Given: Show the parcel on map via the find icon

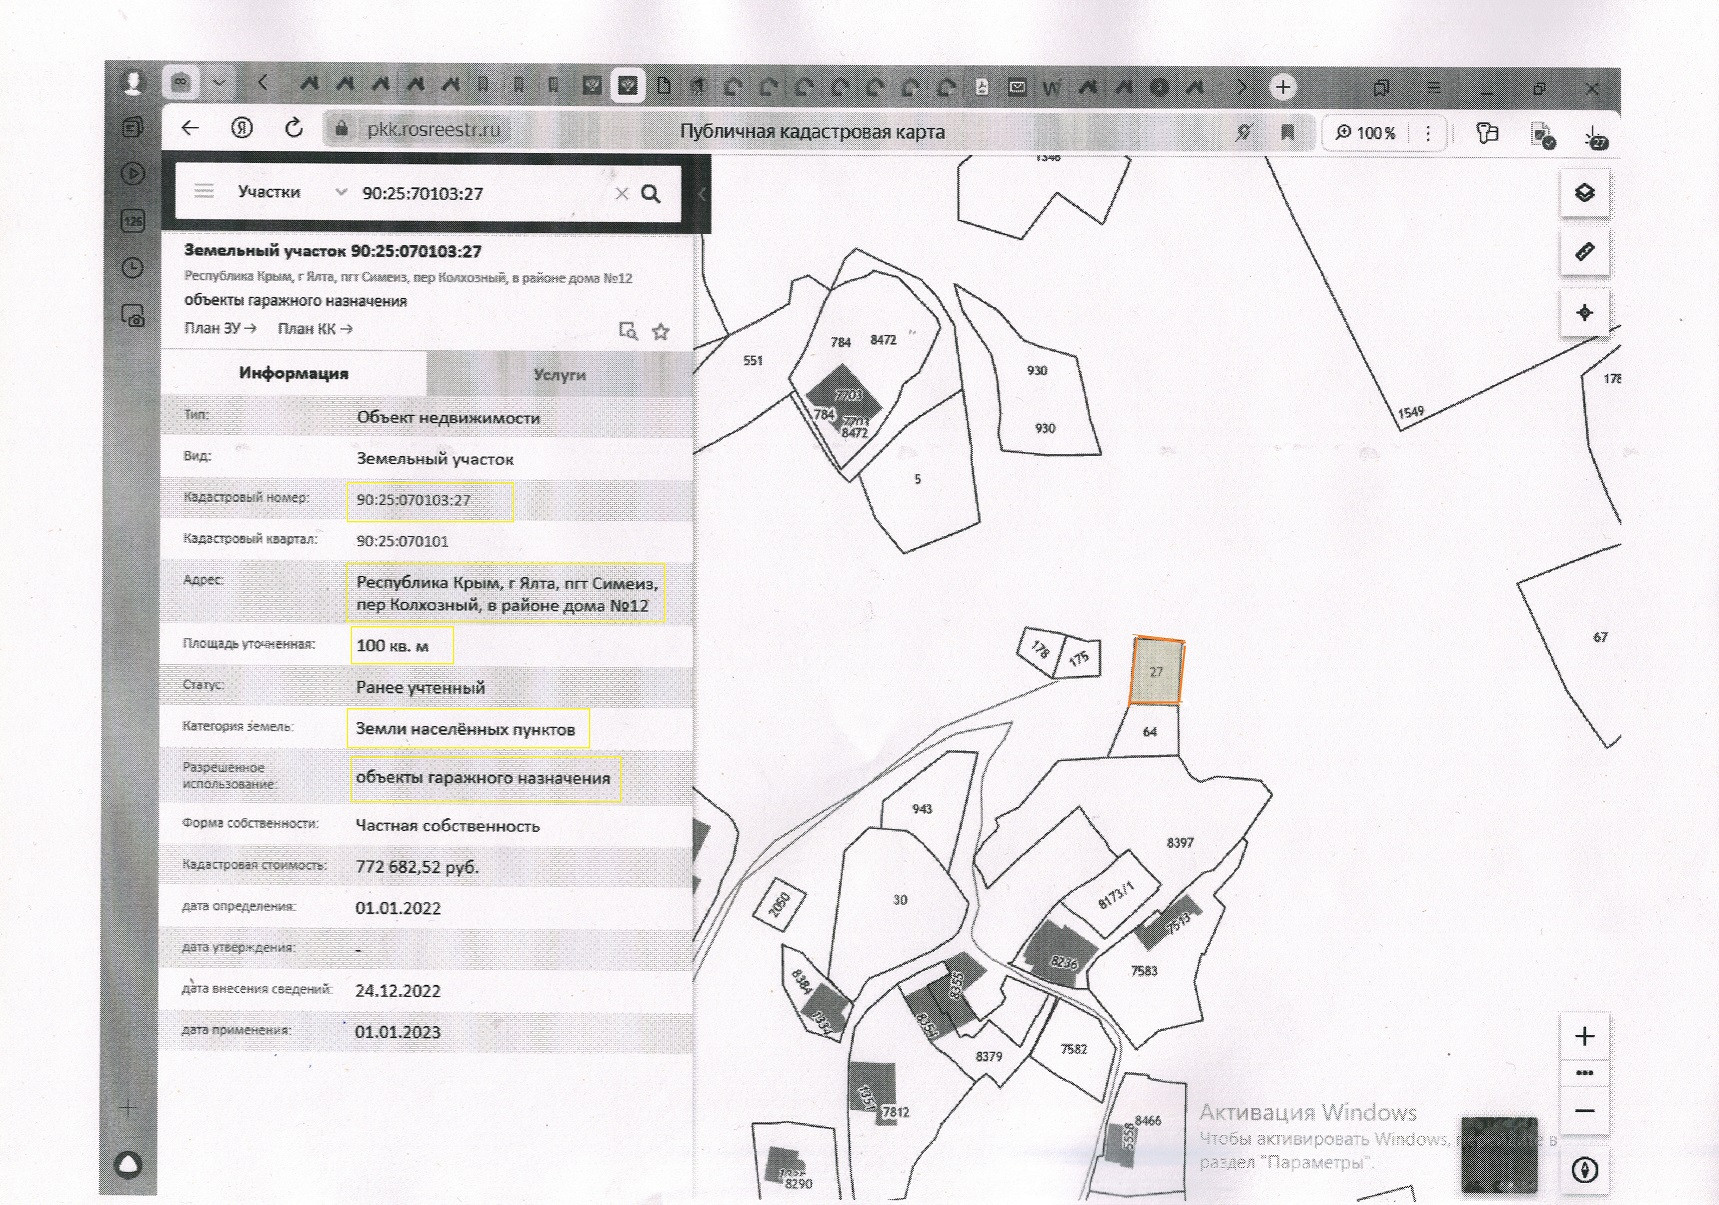Looking at the screenshot, I should [628, 331].
